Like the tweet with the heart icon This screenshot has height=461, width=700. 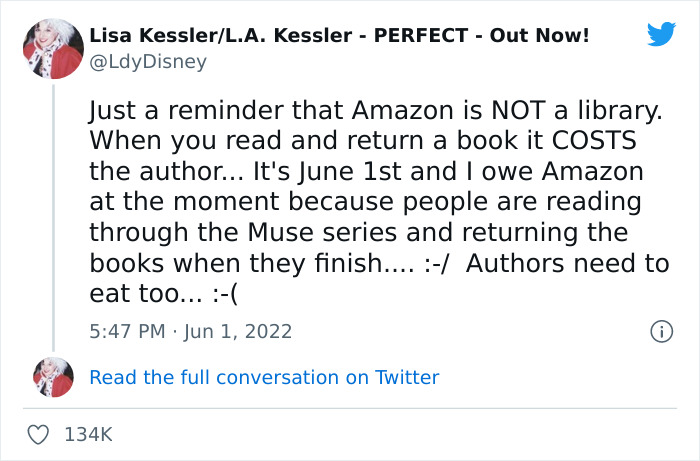point(40,435)
